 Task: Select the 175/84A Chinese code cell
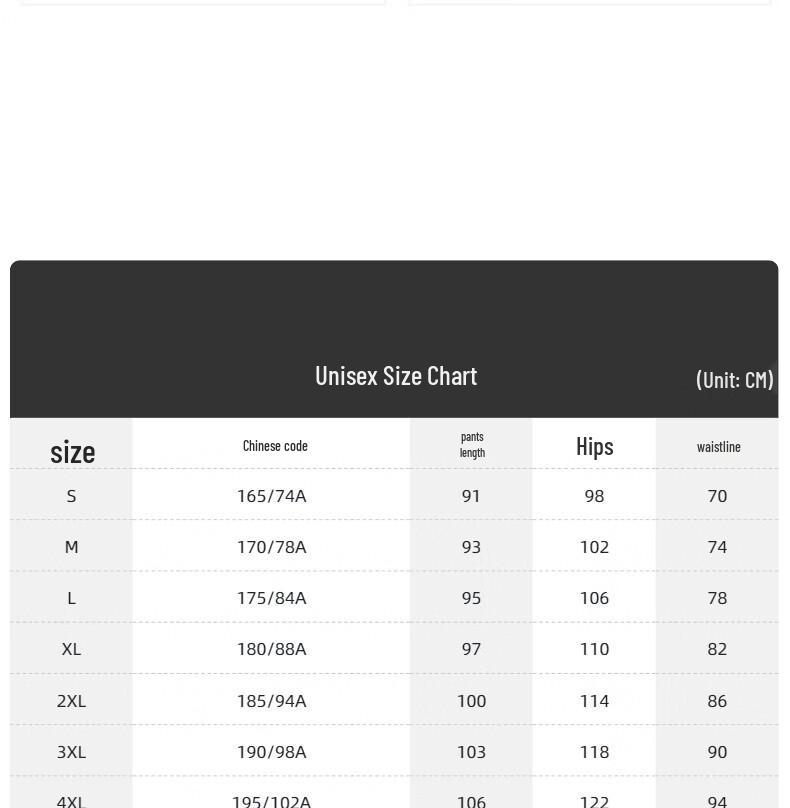point(272,598)
